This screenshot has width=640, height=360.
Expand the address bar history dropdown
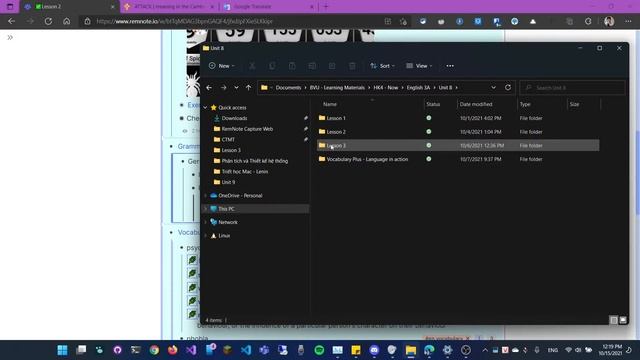pyautogui.click(x=493, y=88)
